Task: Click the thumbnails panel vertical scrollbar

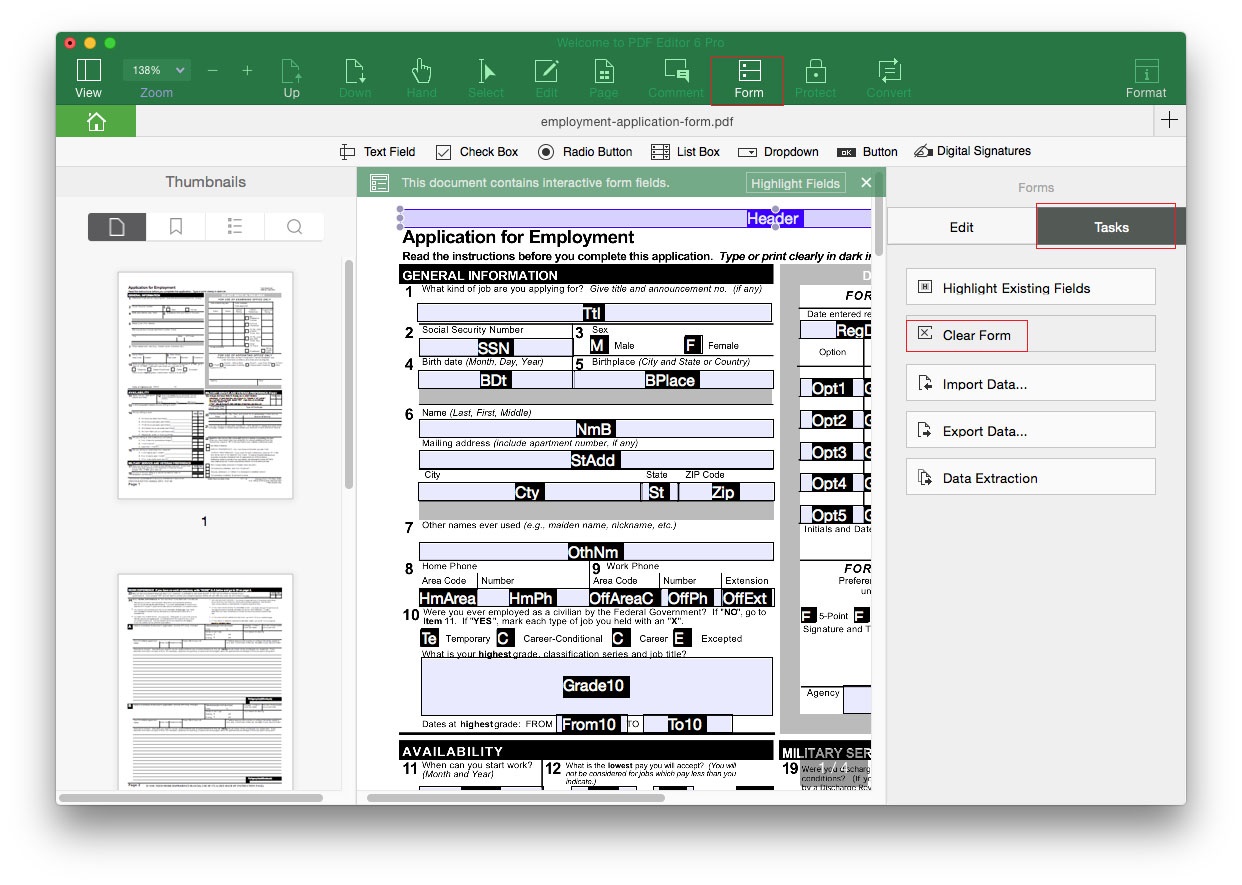Action: 349,375
